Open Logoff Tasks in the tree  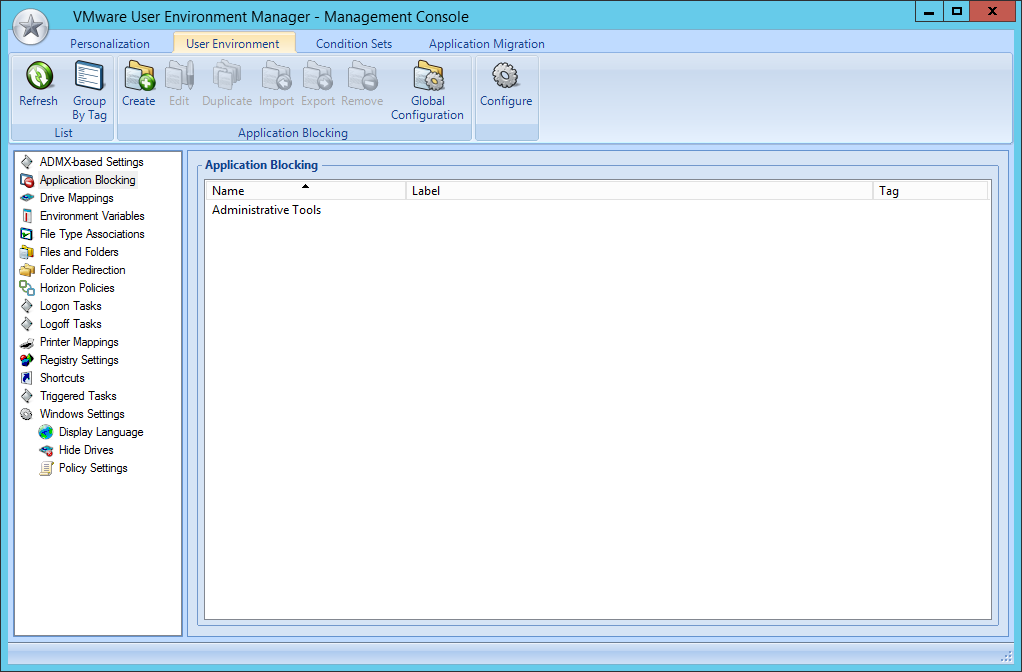[70, 324]
